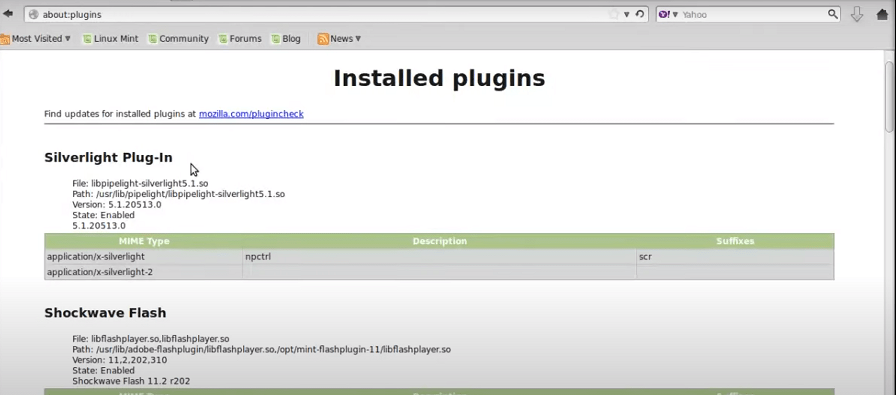The image size is (896, 395).
Task: Select the adobe-flashplugin path line
Action: tap(261, 349)
